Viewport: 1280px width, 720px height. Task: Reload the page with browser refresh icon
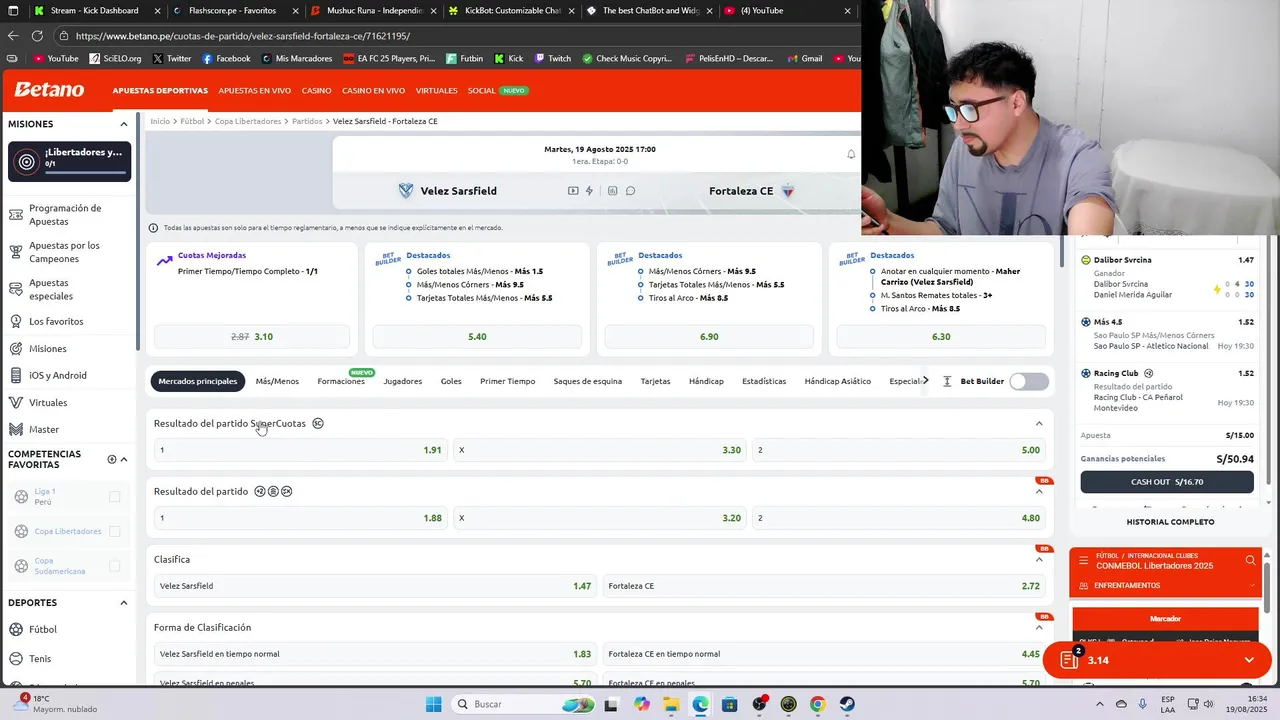(x=37, y=36)
